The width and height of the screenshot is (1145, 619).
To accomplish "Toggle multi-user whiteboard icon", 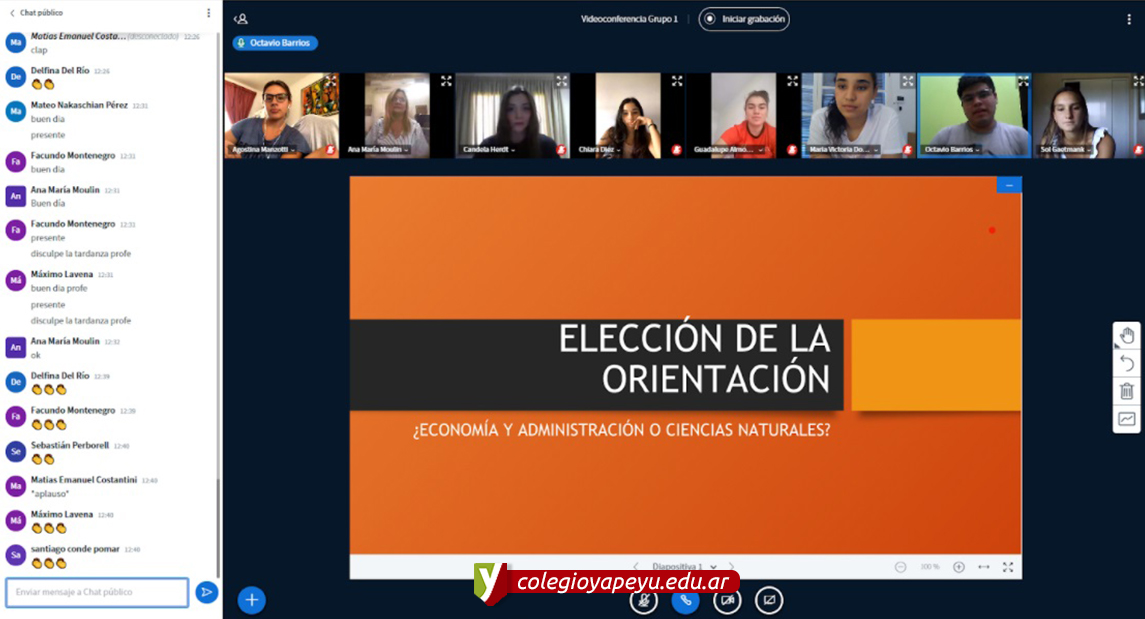I will (x=1127, y=419).
